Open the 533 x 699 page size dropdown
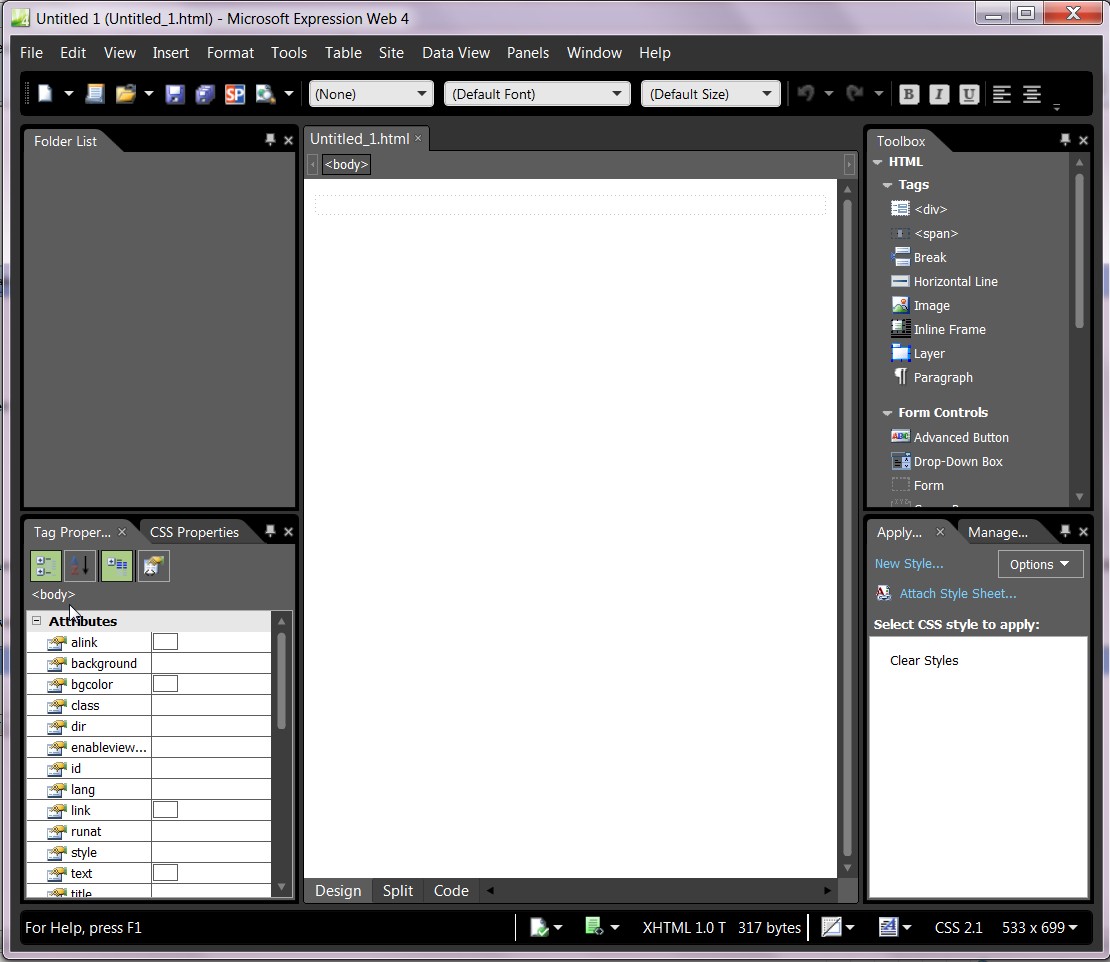The width and height of the screenshot is (1110, 962). [x=1040, y=927]
